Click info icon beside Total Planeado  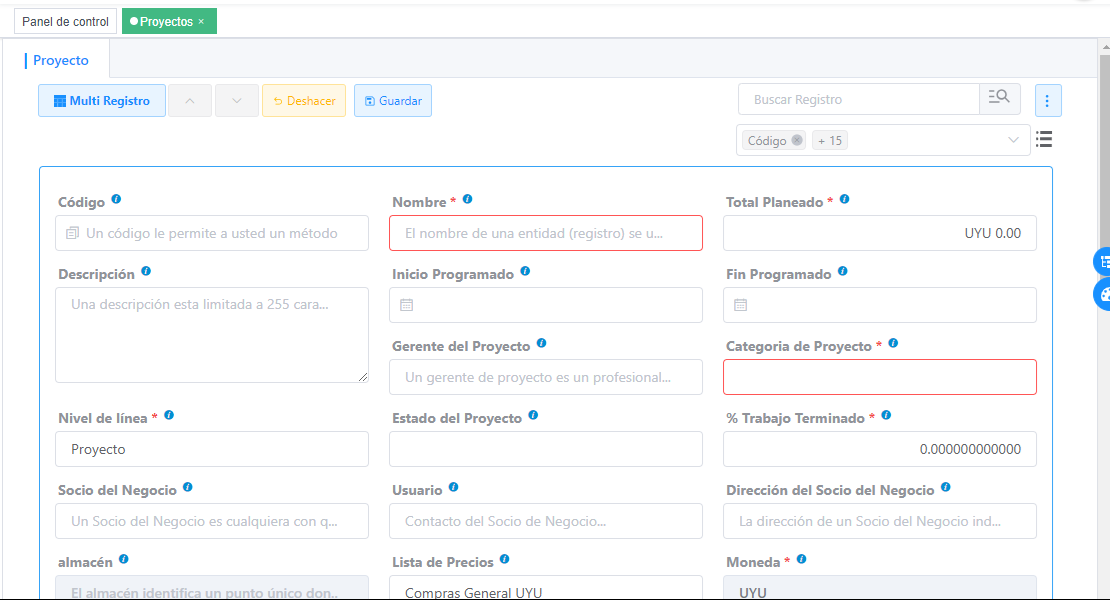844,200
